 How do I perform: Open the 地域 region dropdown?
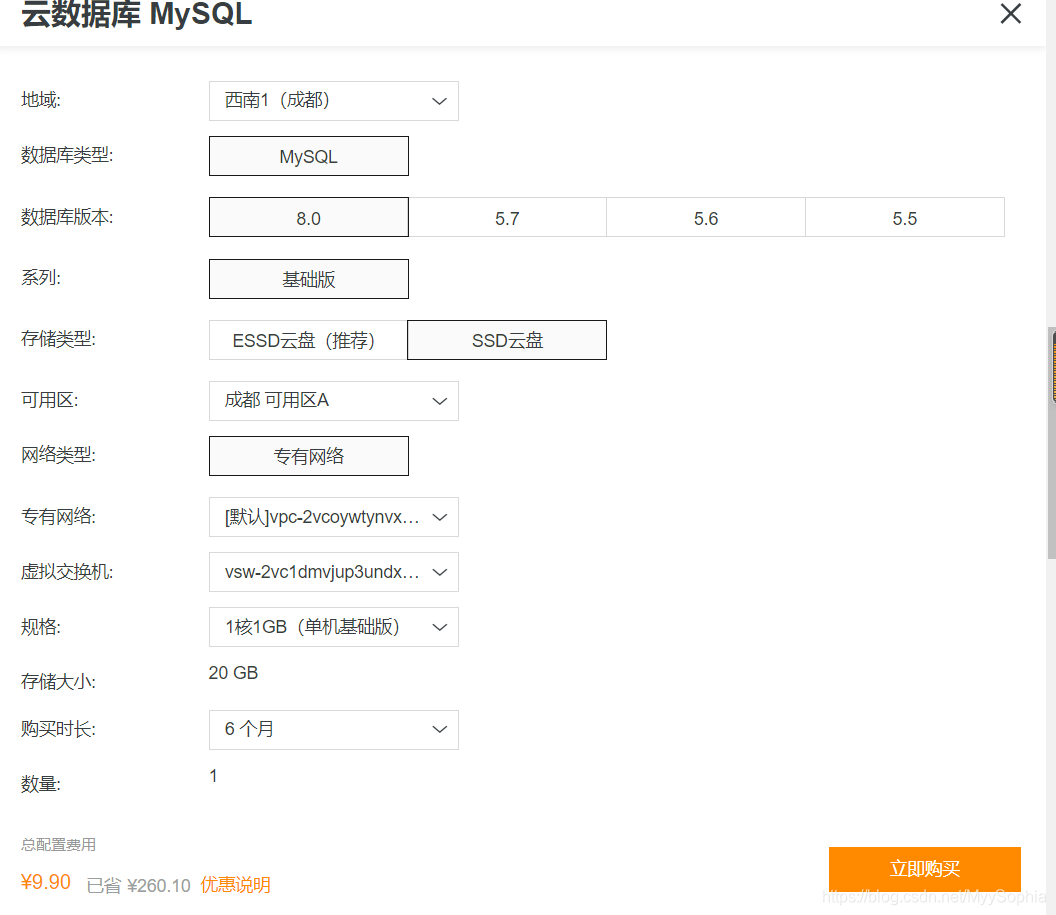333,101
